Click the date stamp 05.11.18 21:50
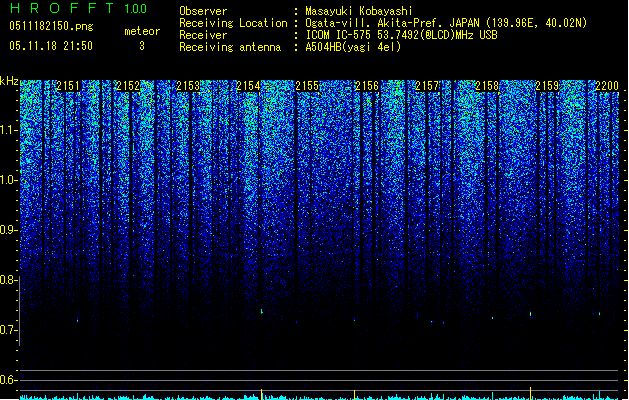The image size is (629, 400). coord(51,46)
